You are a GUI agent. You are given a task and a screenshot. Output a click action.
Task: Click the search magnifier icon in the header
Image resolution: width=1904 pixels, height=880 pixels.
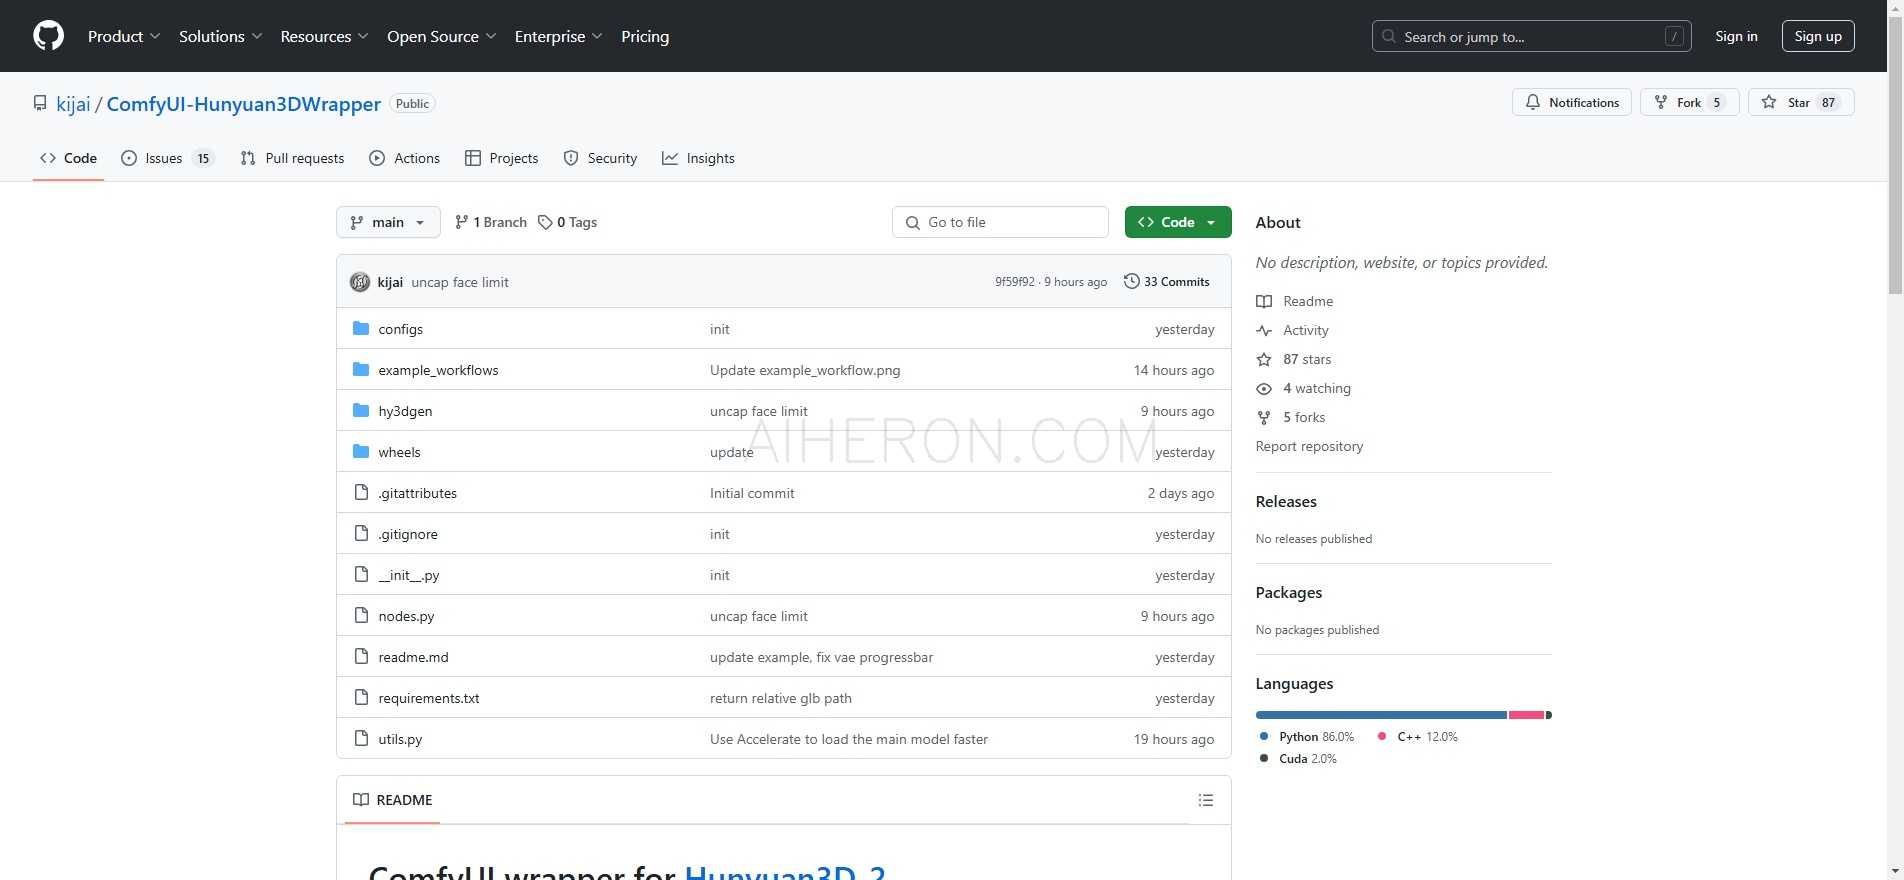[x=1389, y=36]
